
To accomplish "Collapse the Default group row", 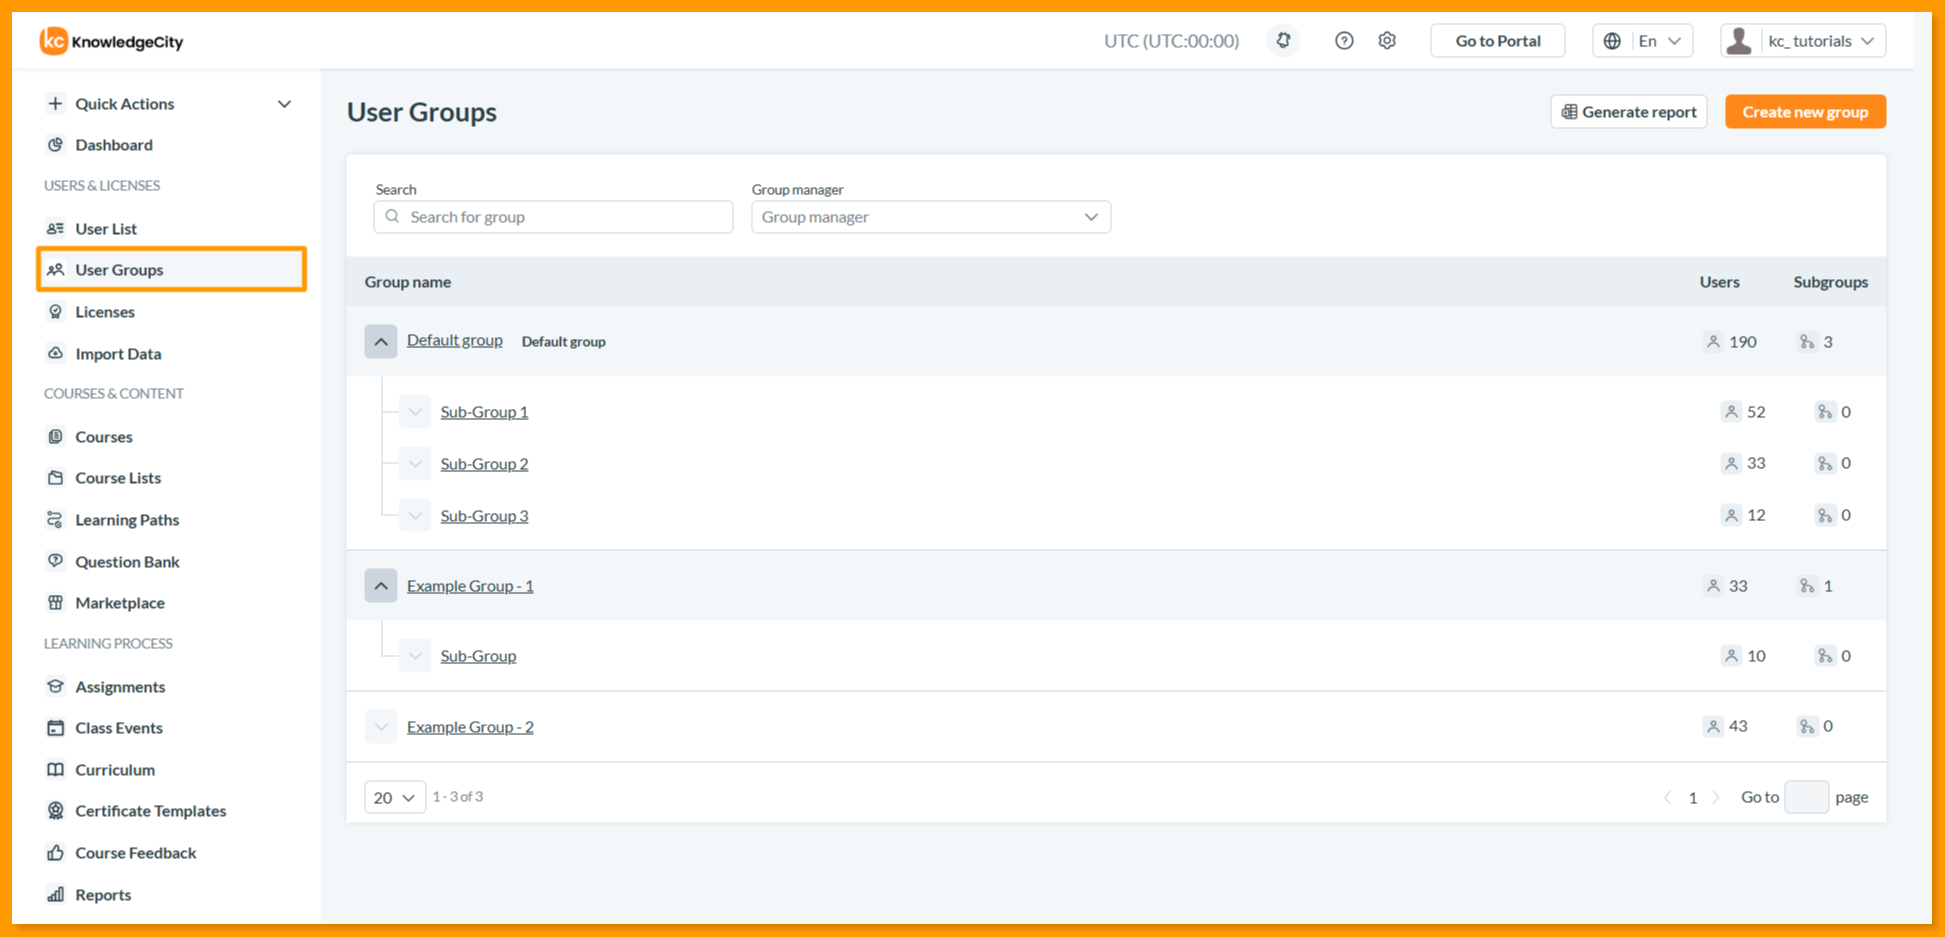I will [381, 341].
